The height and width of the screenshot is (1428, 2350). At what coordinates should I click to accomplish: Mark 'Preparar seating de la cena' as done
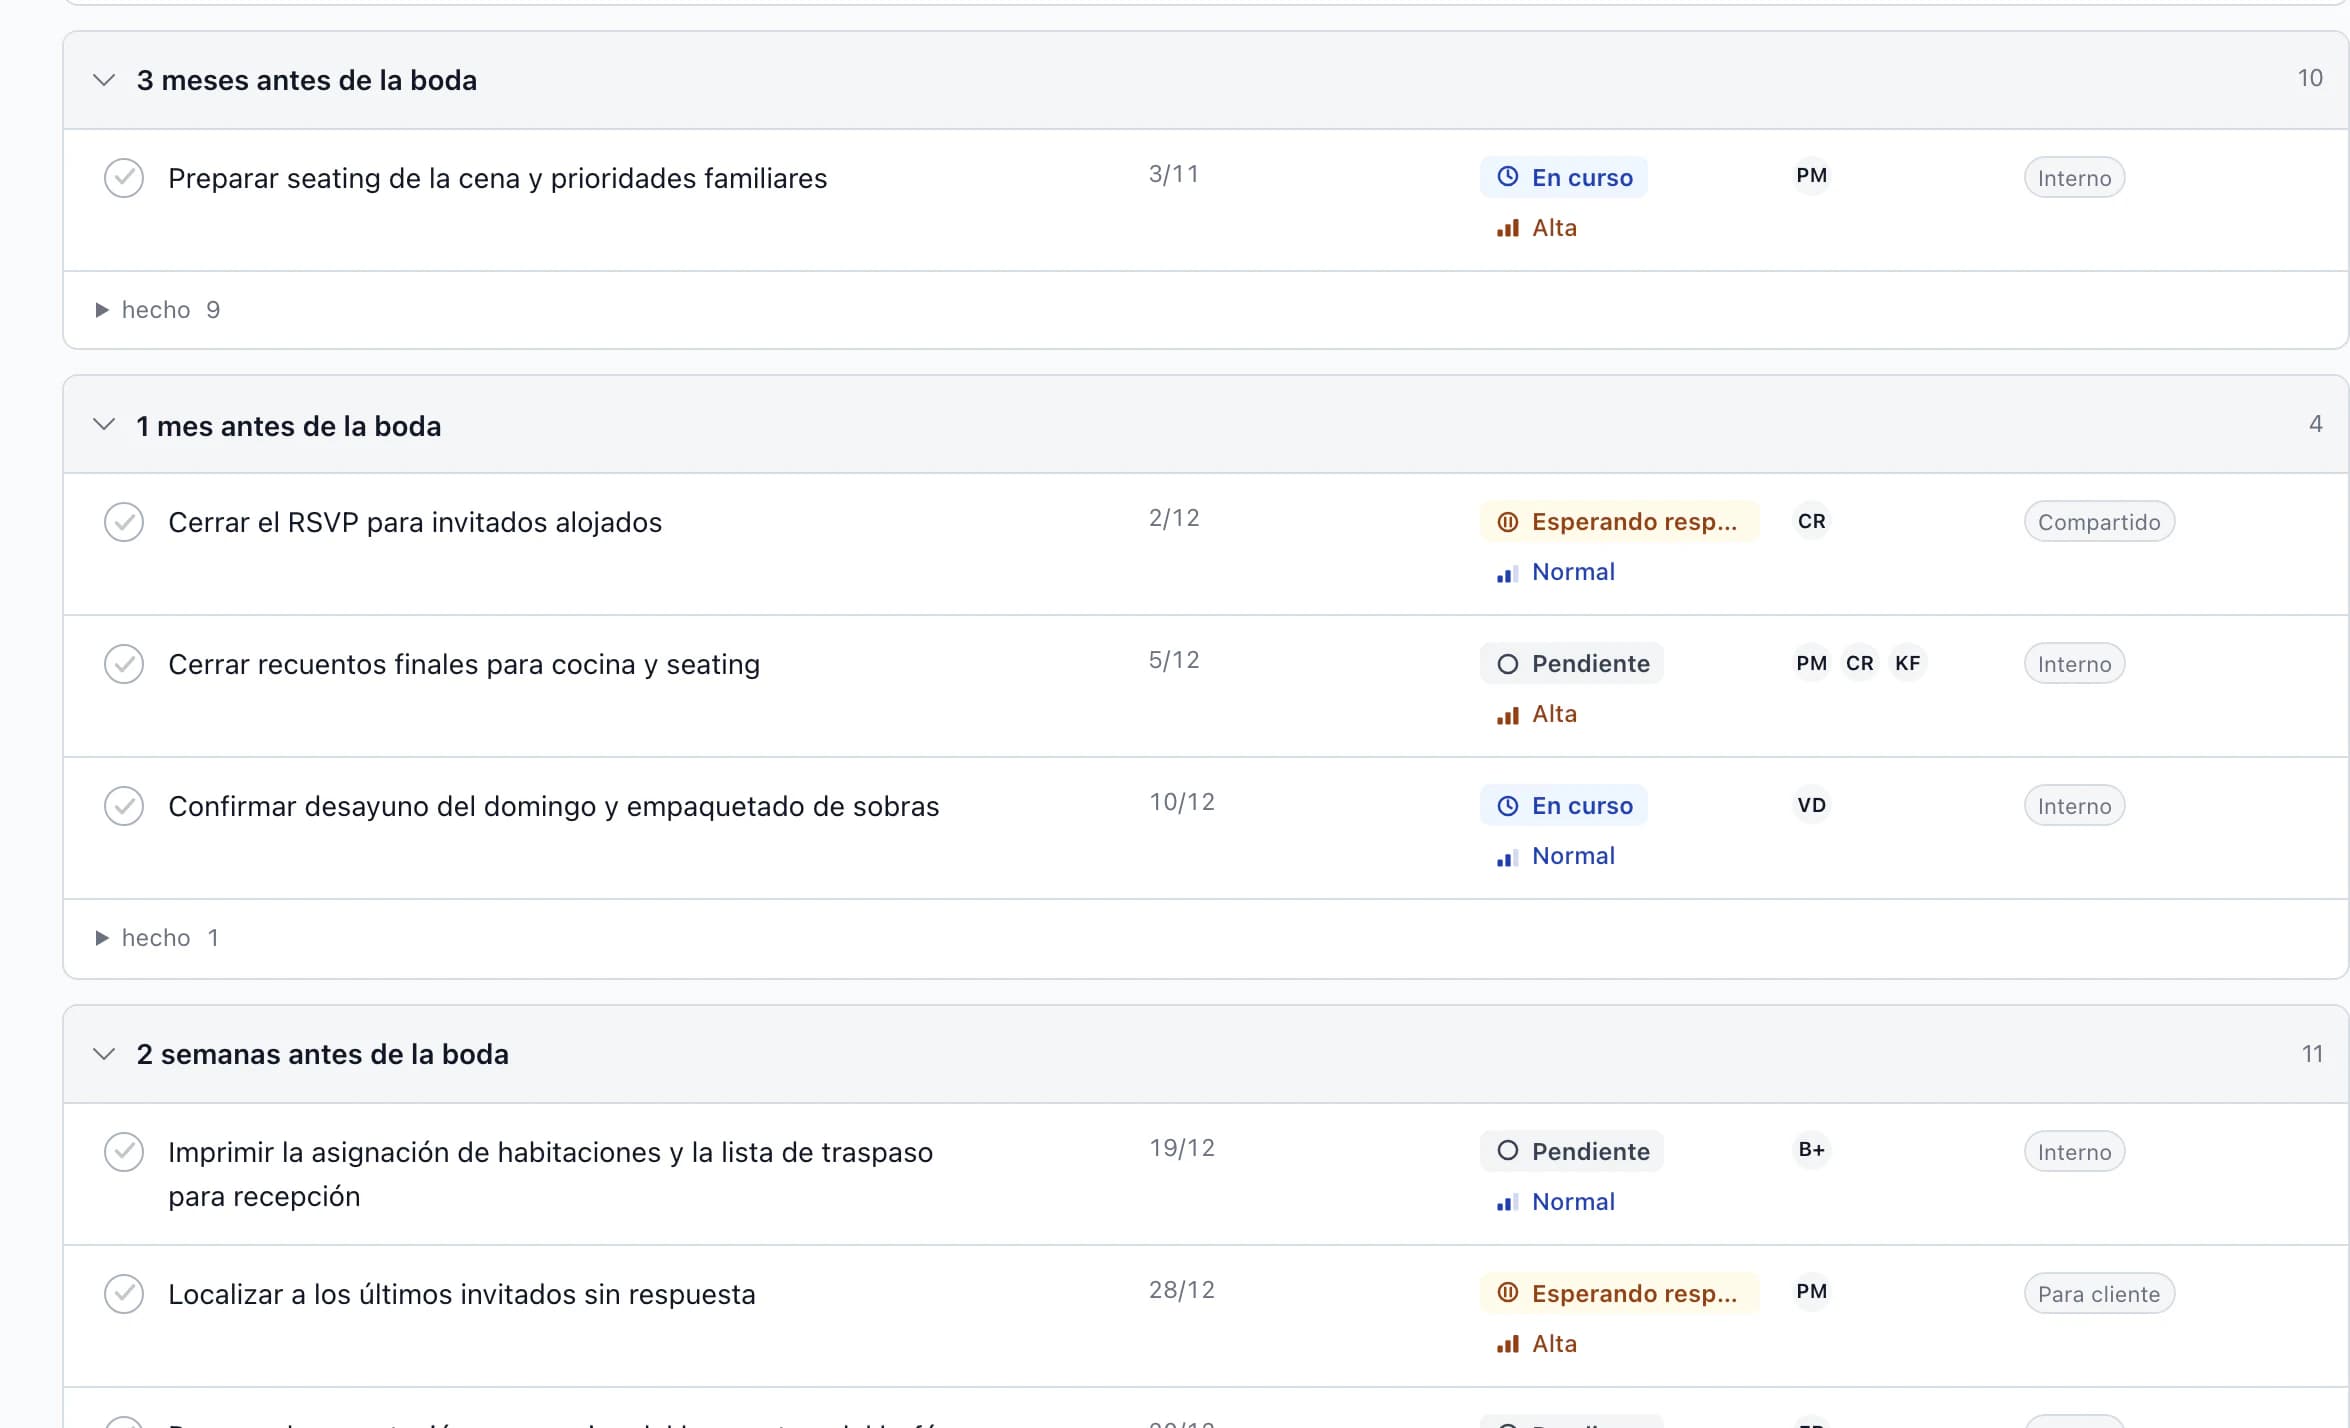[124, 178]
